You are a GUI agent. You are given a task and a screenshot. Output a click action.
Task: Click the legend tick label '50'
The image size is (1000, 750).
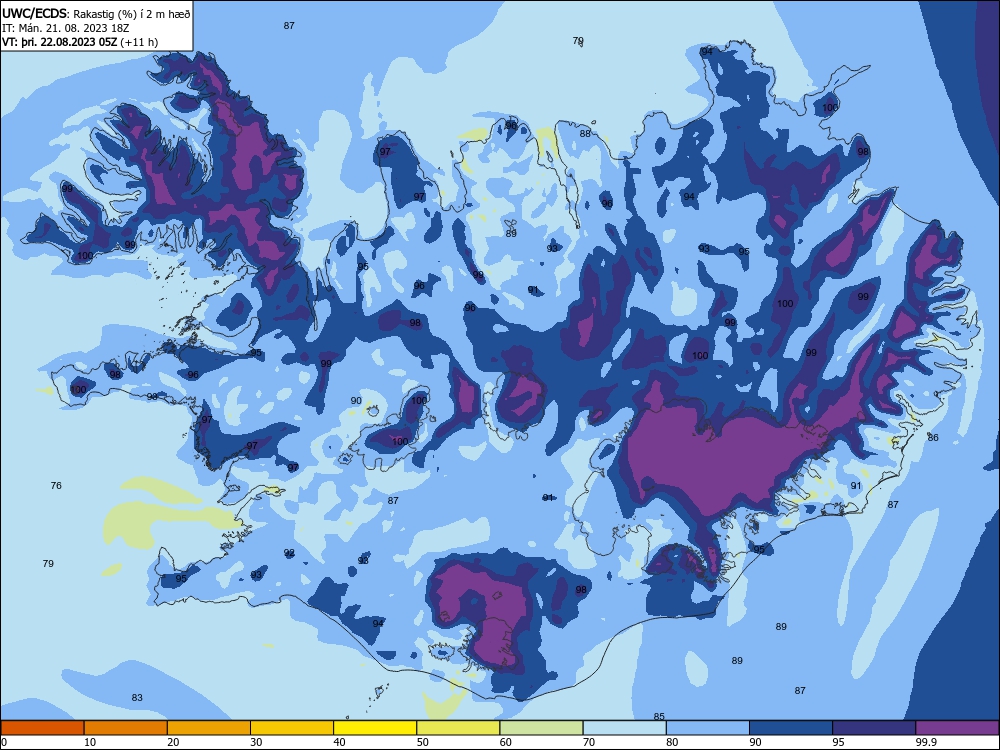tap(423, 742)
